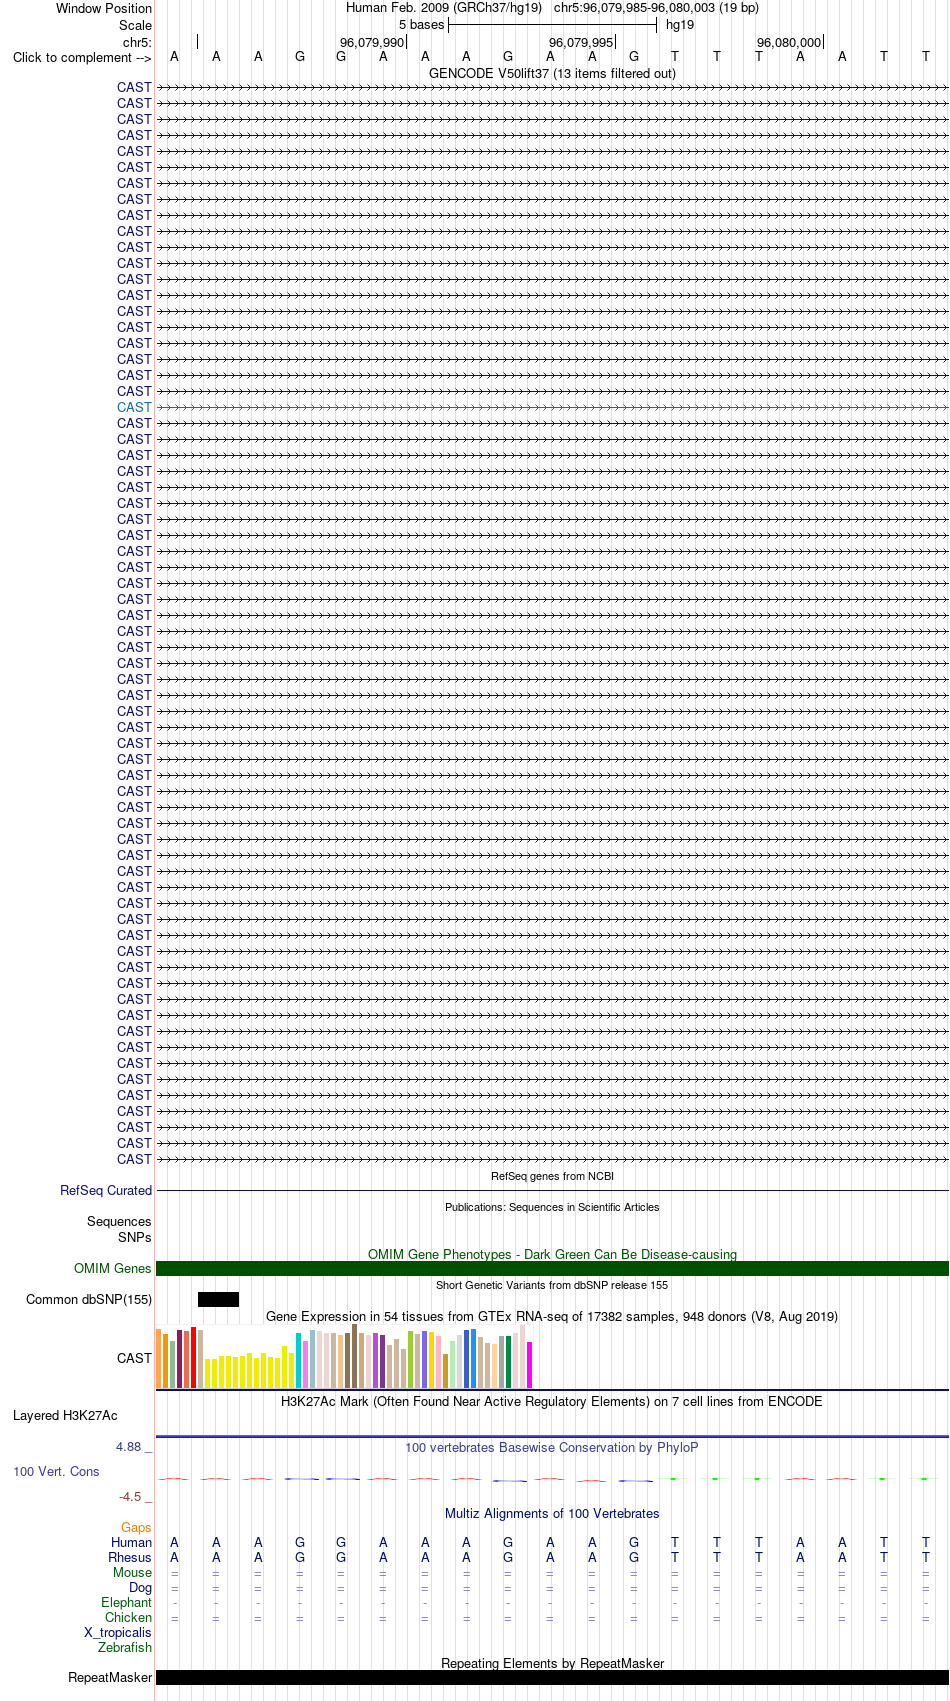The image size is (950, 1701).
Task: Click the RefSeq Curated track label
Action: [x=106, y=1191]
